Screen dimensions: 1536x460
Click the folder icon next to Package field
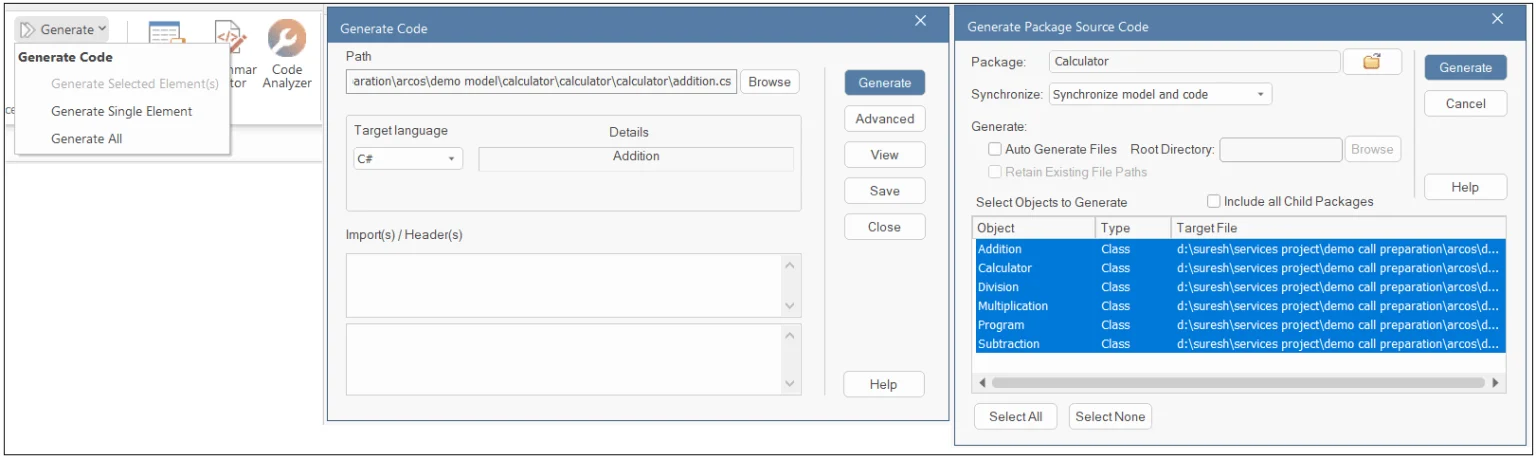[x=1371, y=62]
